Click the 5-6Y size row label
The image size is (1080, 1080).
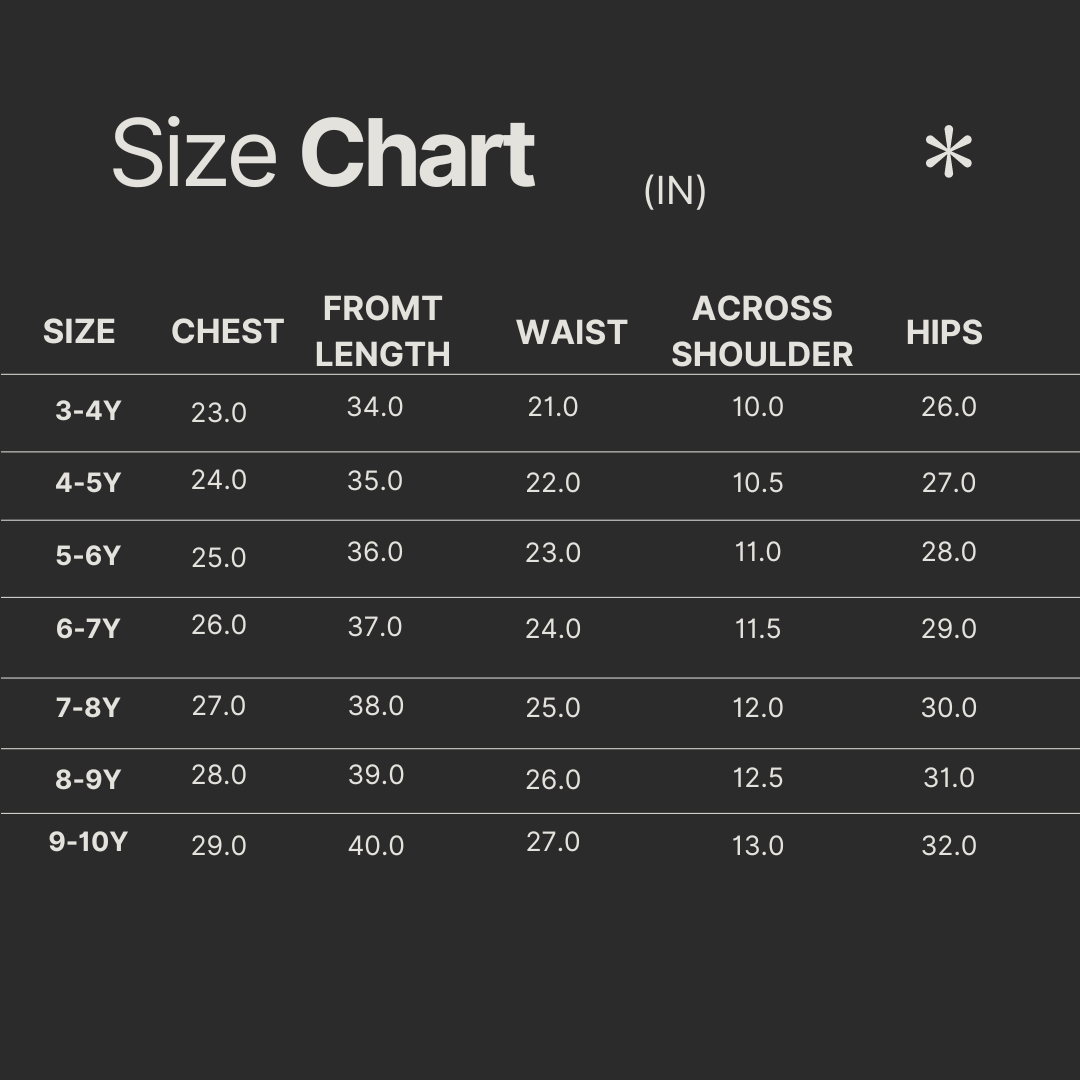88,556
